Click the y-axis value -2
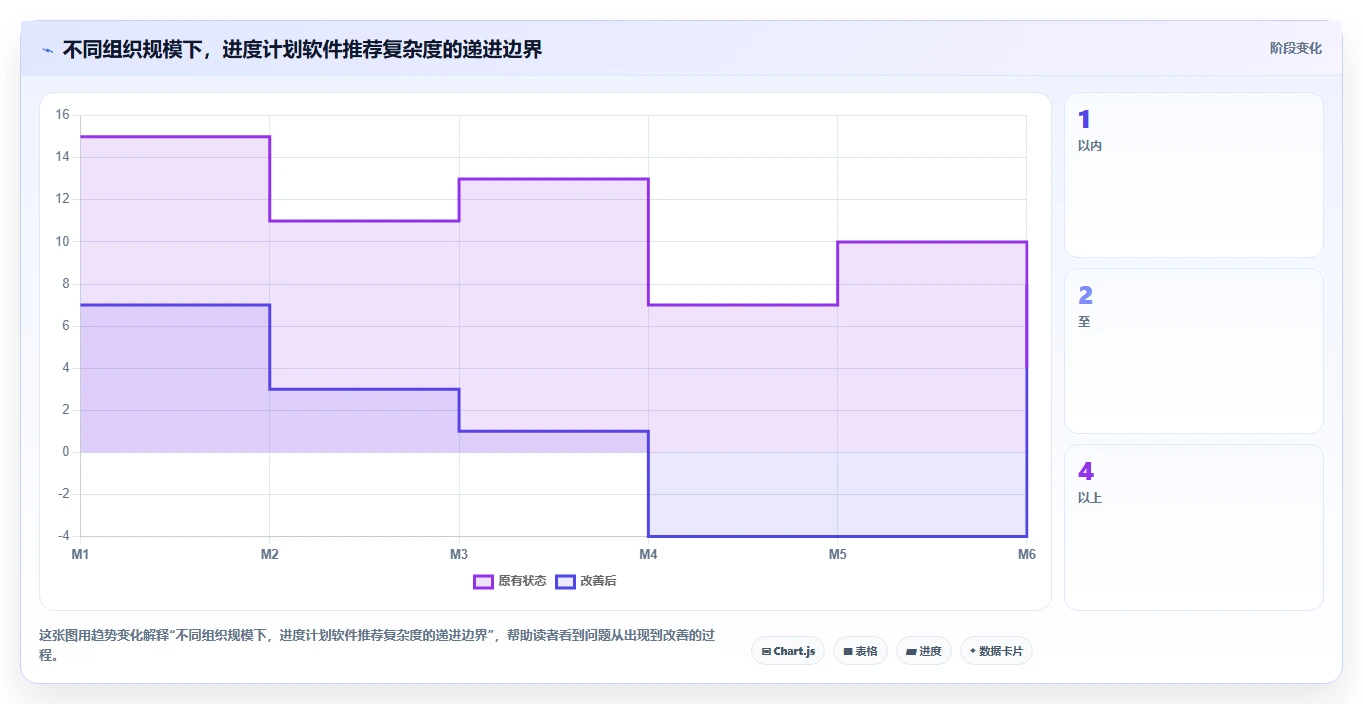Image resolution: width=1363 pixels, height=704 pixels. [x=63, y=494]
